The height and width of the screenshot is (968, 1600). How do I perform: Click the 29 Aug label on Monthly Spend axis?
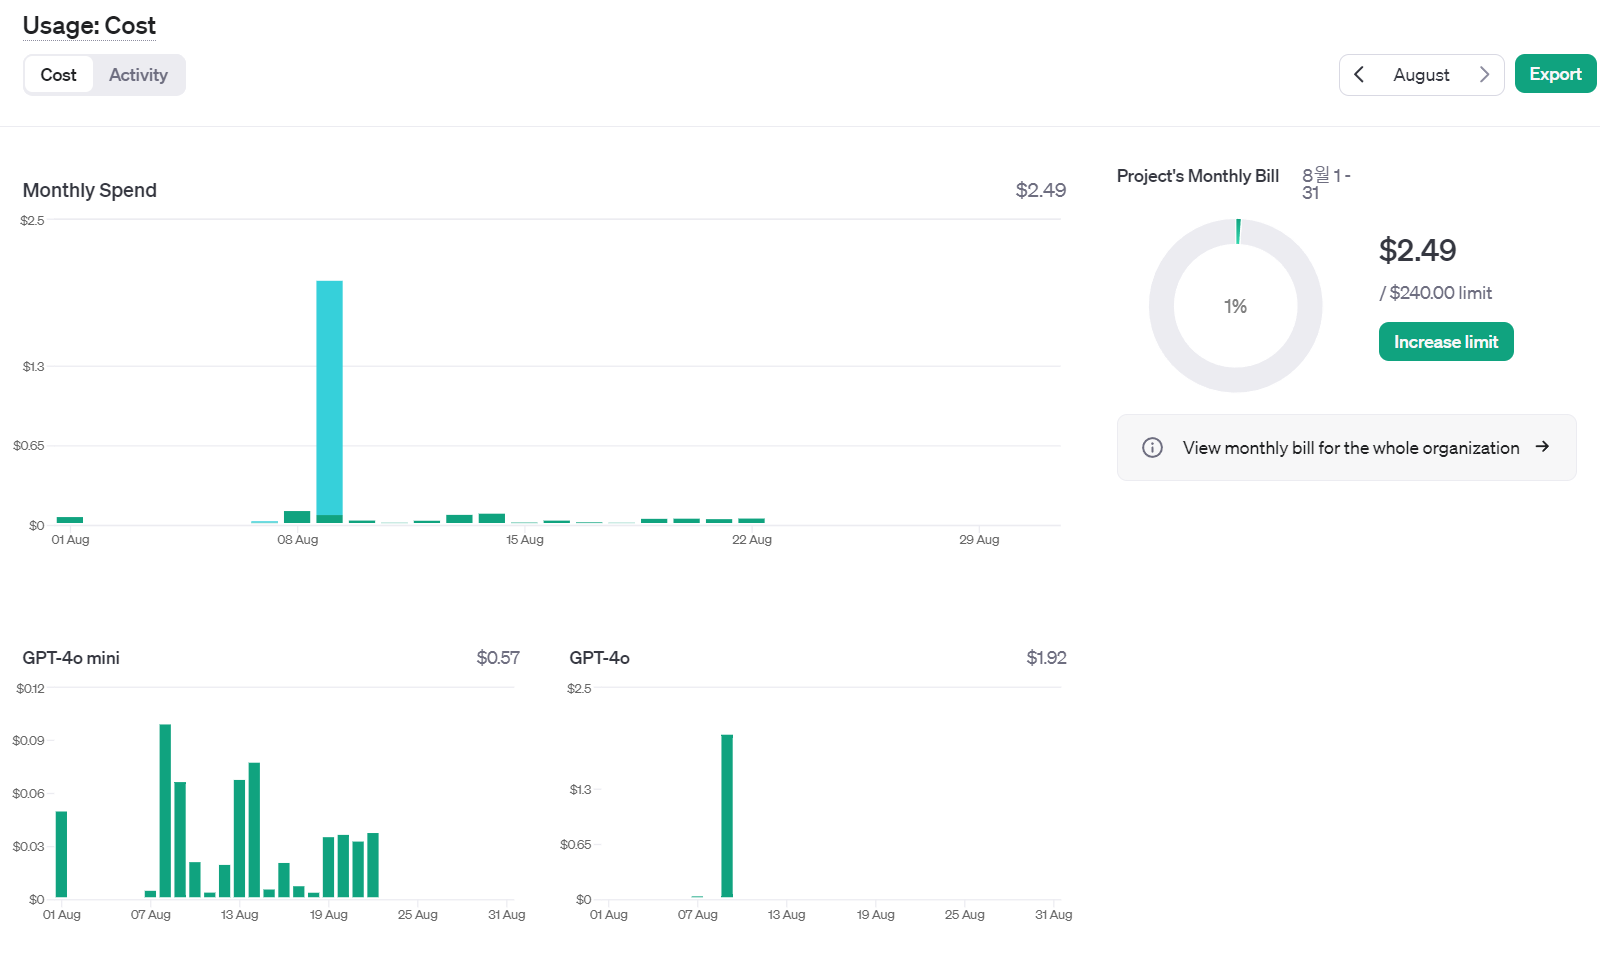pos(979,540)
